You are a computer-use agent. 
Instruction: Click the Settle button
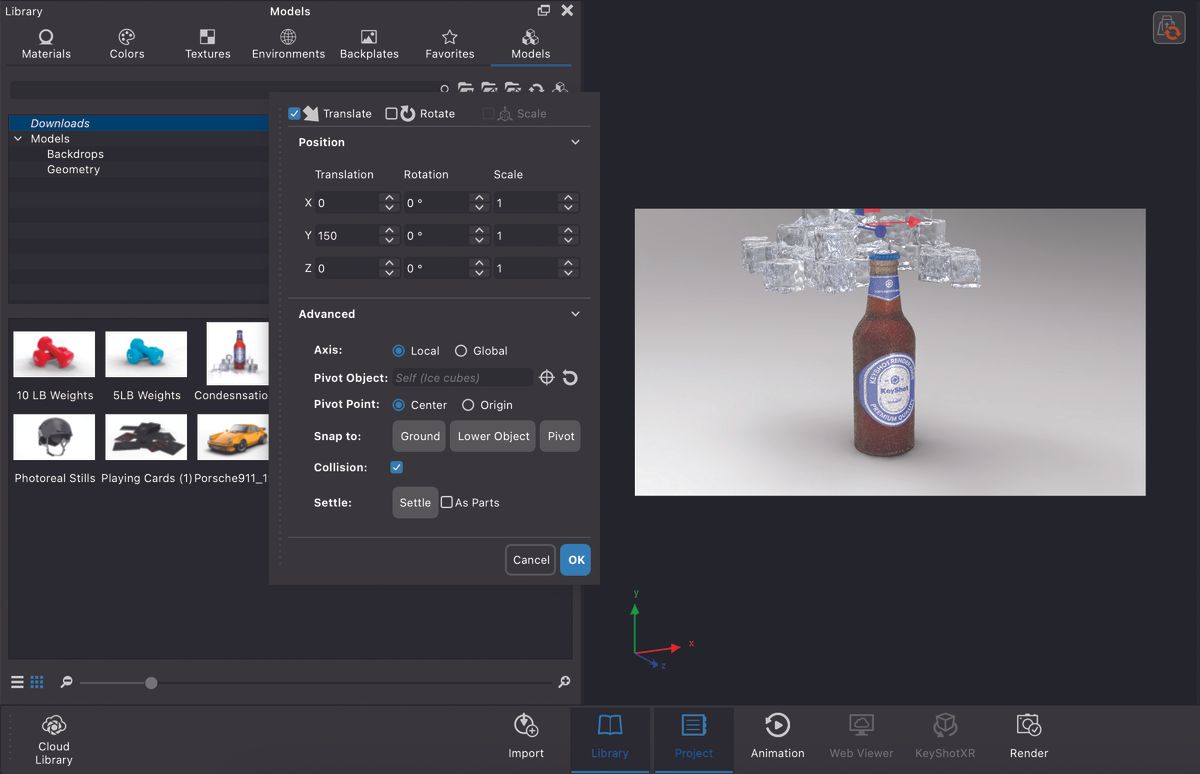click(x=414, y=502)
